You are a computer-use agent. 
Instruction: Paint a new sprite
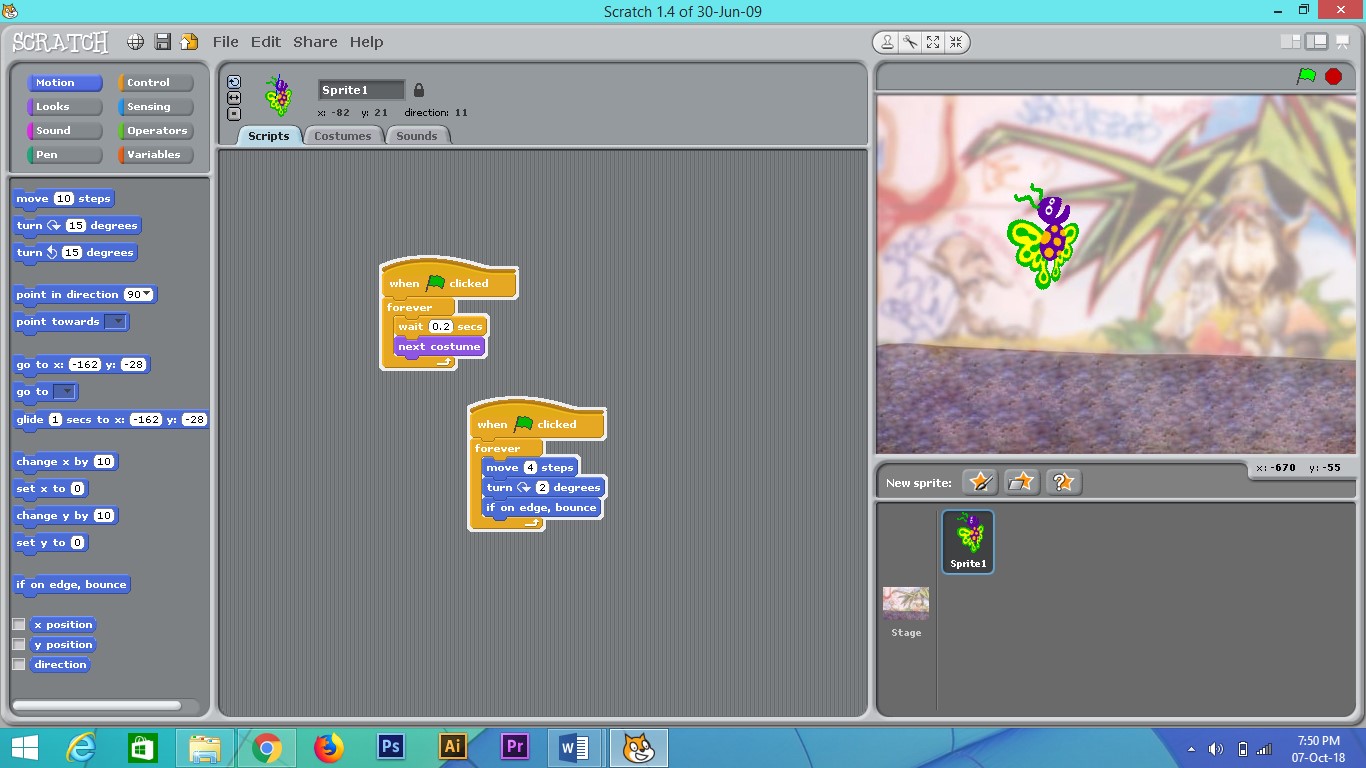[x=980, y=481]
